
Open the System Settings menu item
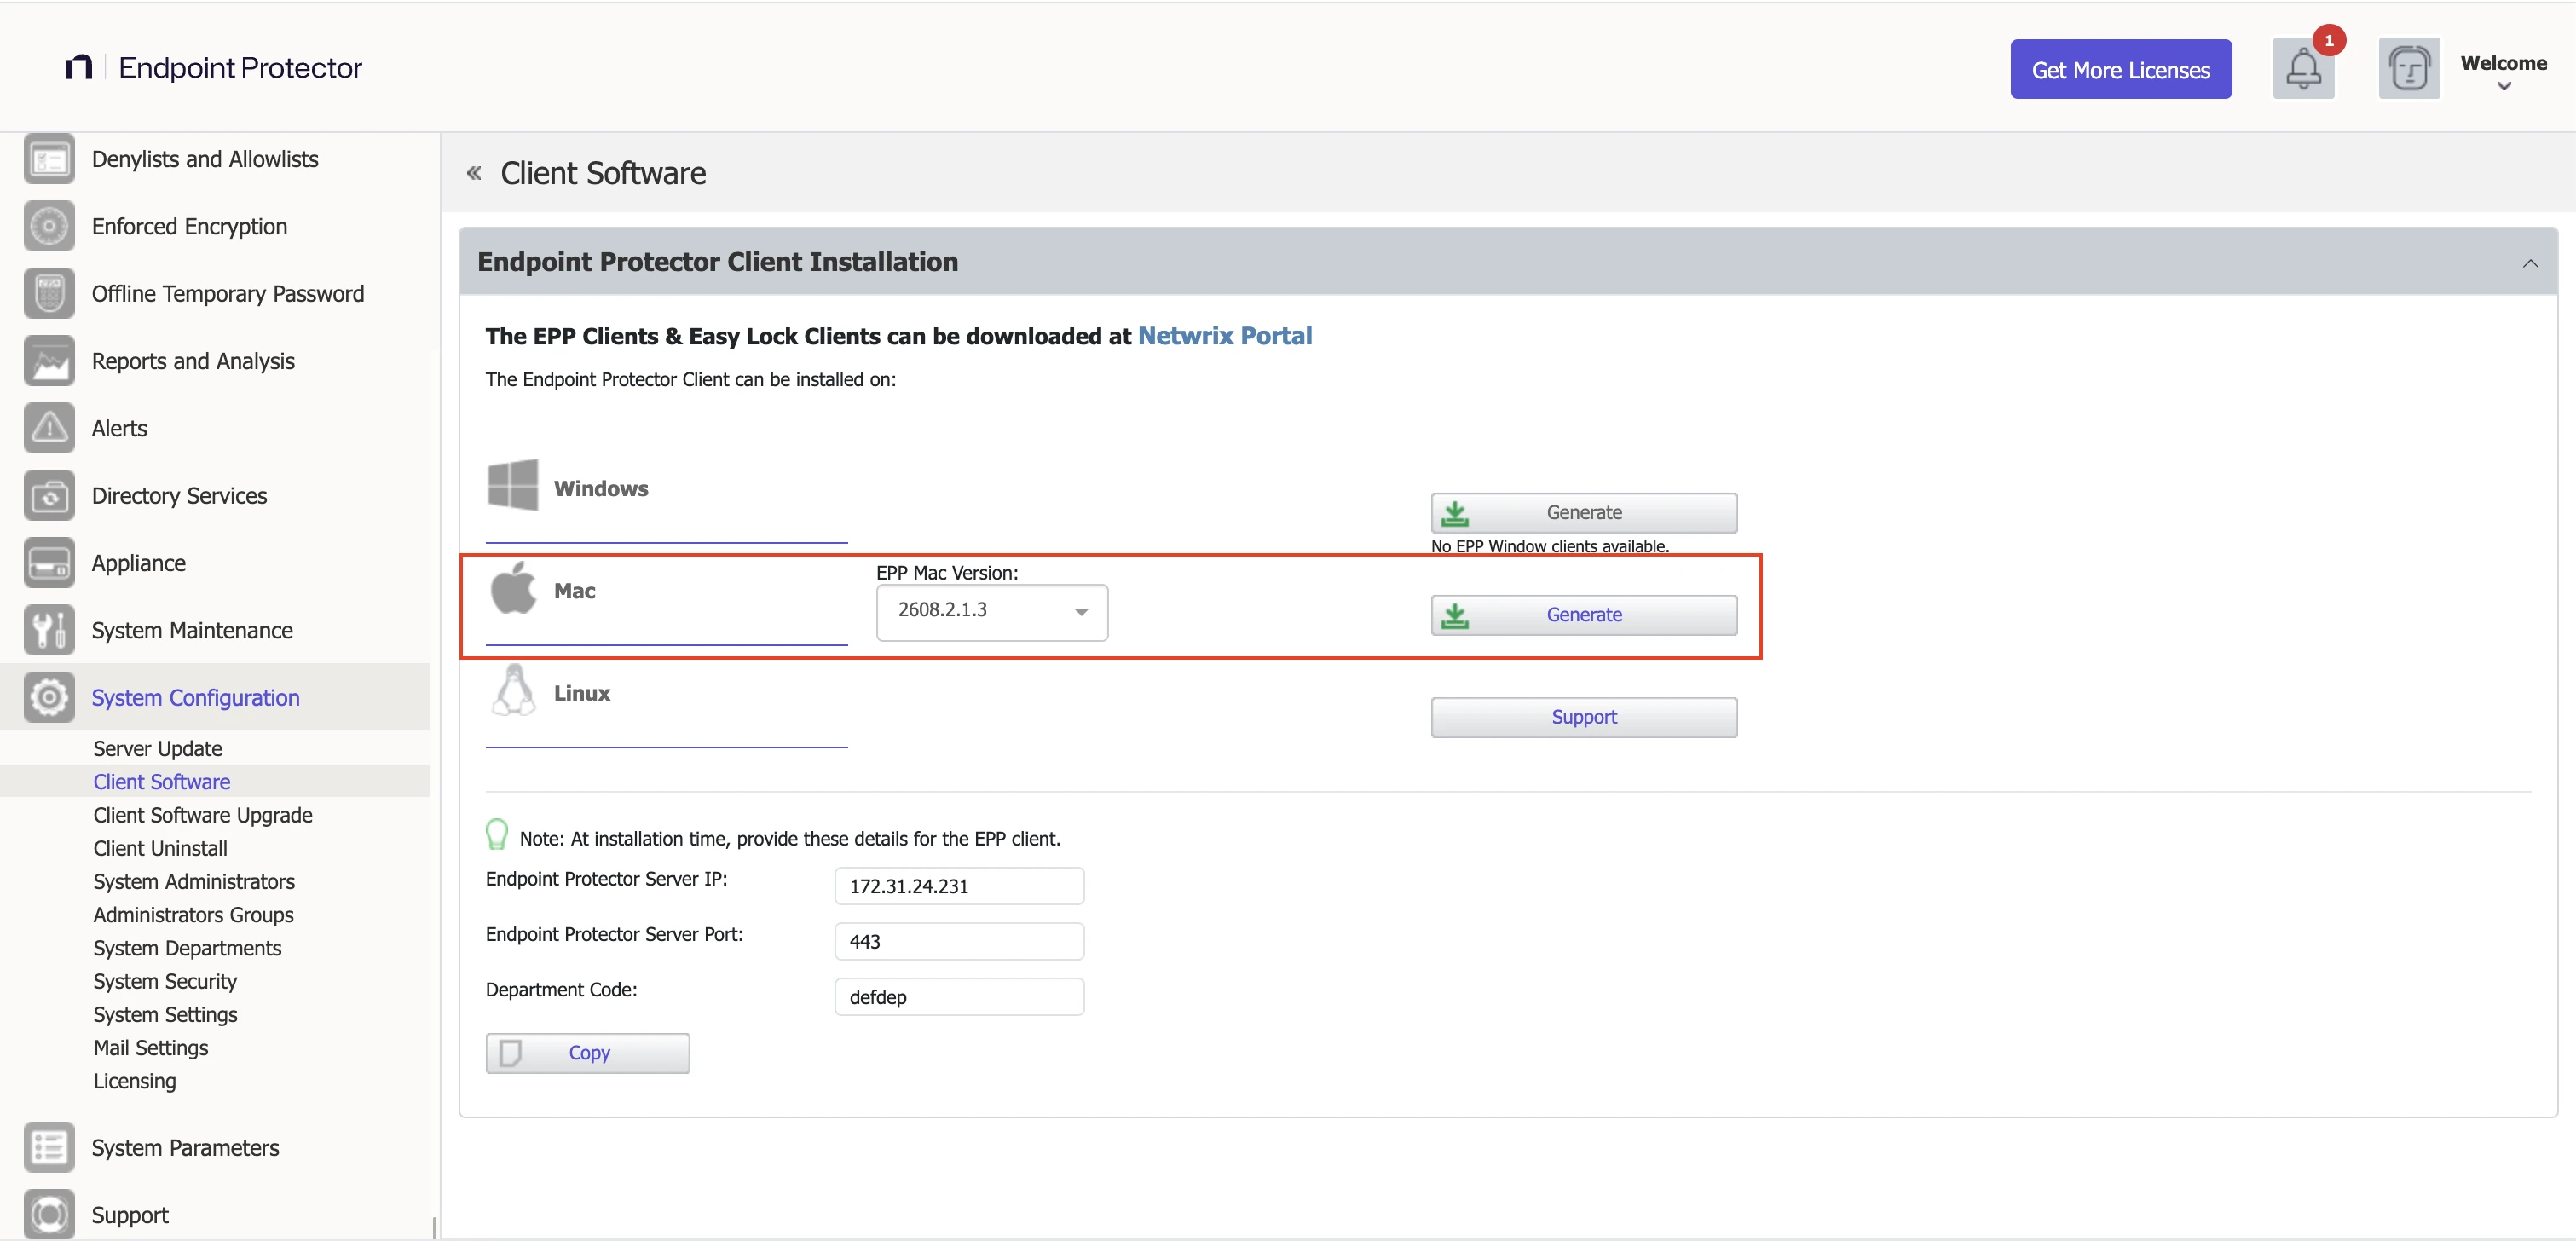pos(165,1014)
